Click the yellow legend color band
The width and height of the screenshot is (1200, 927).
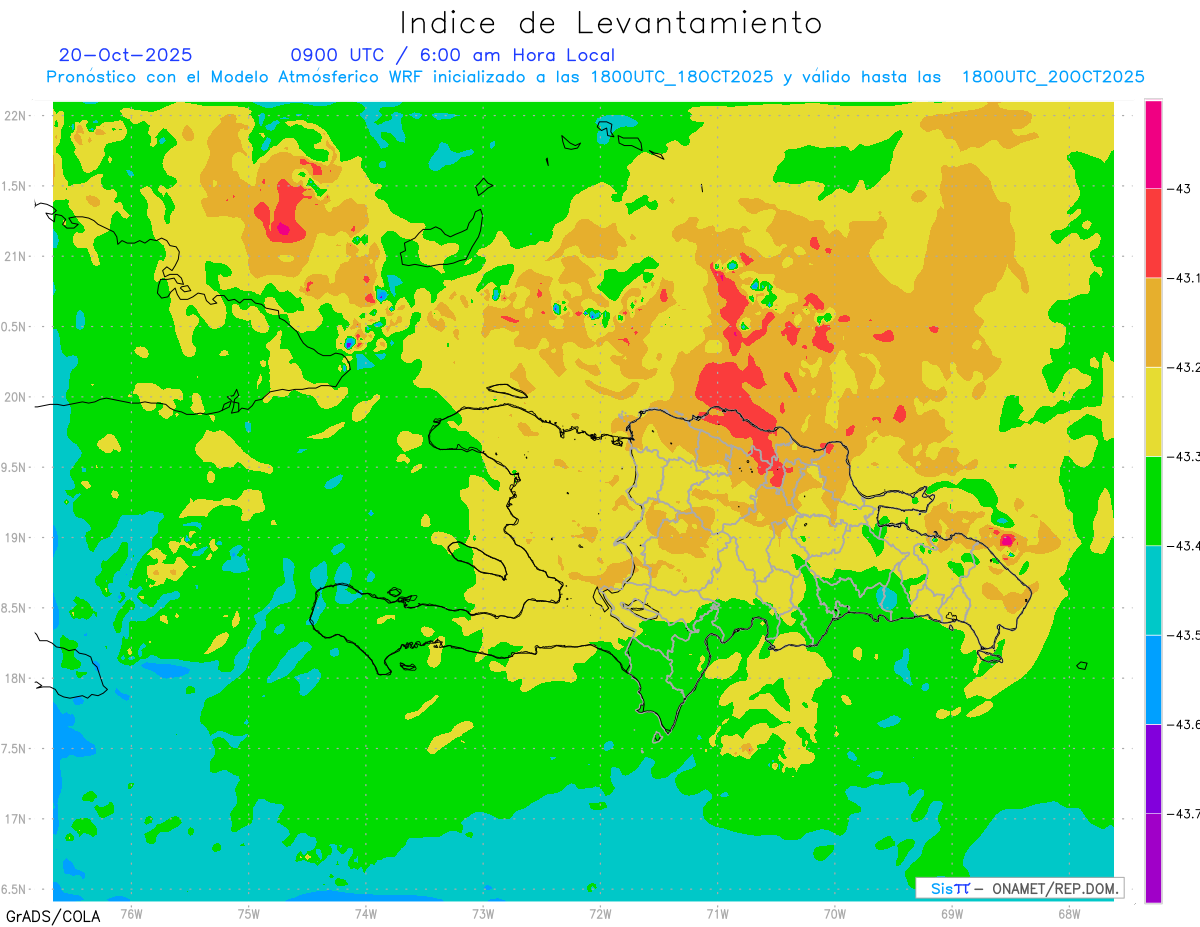point(1153,411)
